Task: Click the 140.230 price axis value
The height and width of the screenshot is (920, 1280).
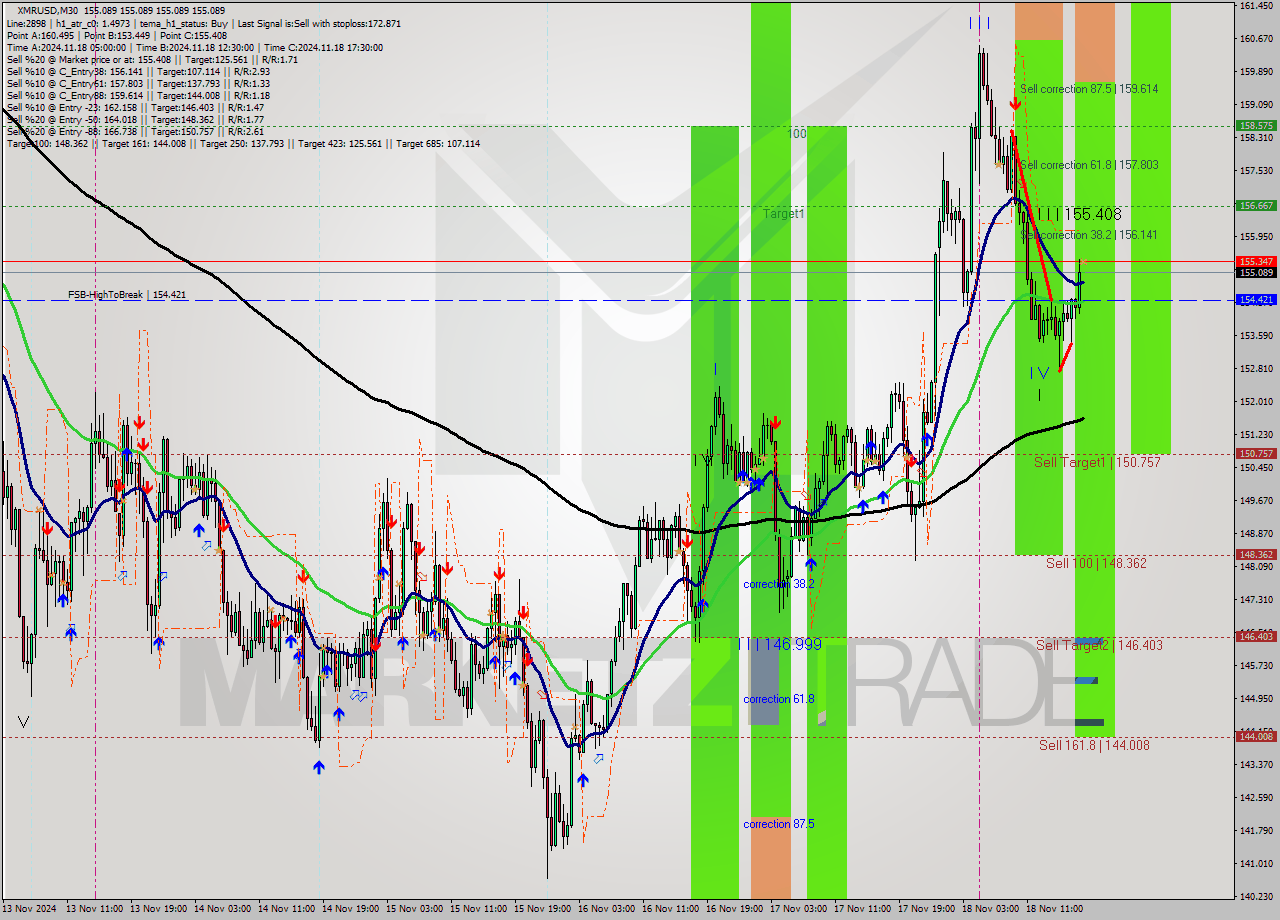Action: click(x=1256, y=896)
